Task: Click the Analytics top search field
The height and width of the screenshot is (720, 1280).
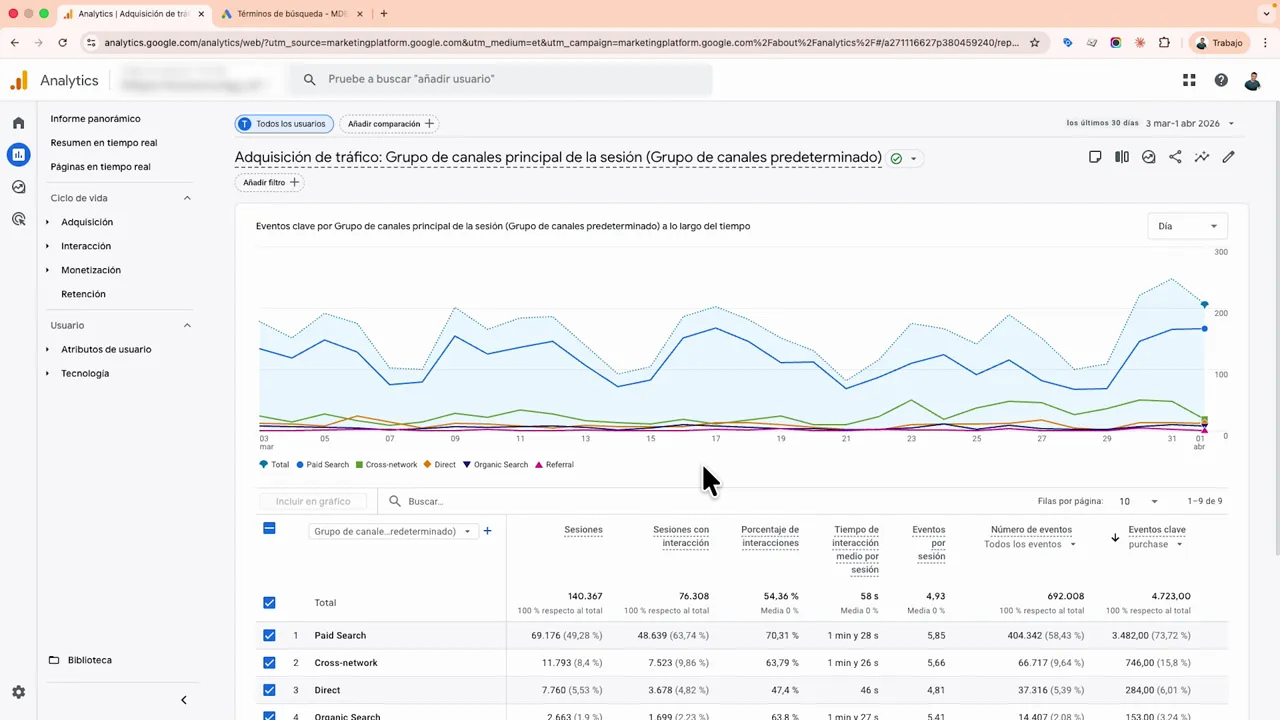Action: pos(502,79)
